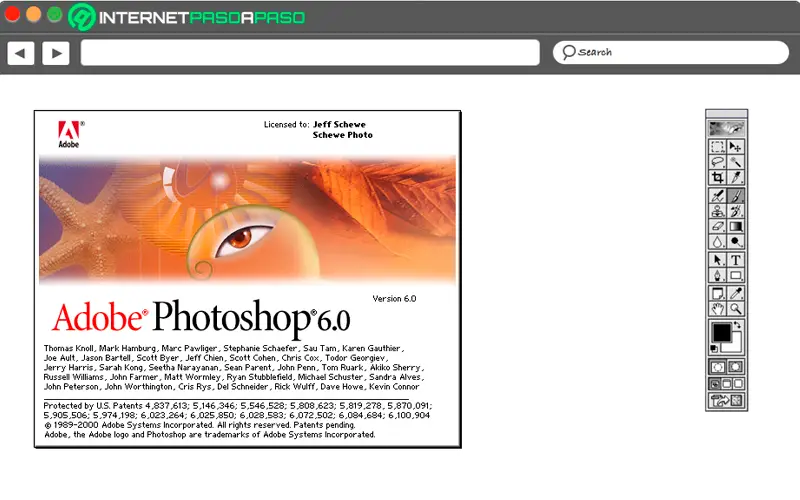Click the "Schewe Photo" text

tap(342, 135)
